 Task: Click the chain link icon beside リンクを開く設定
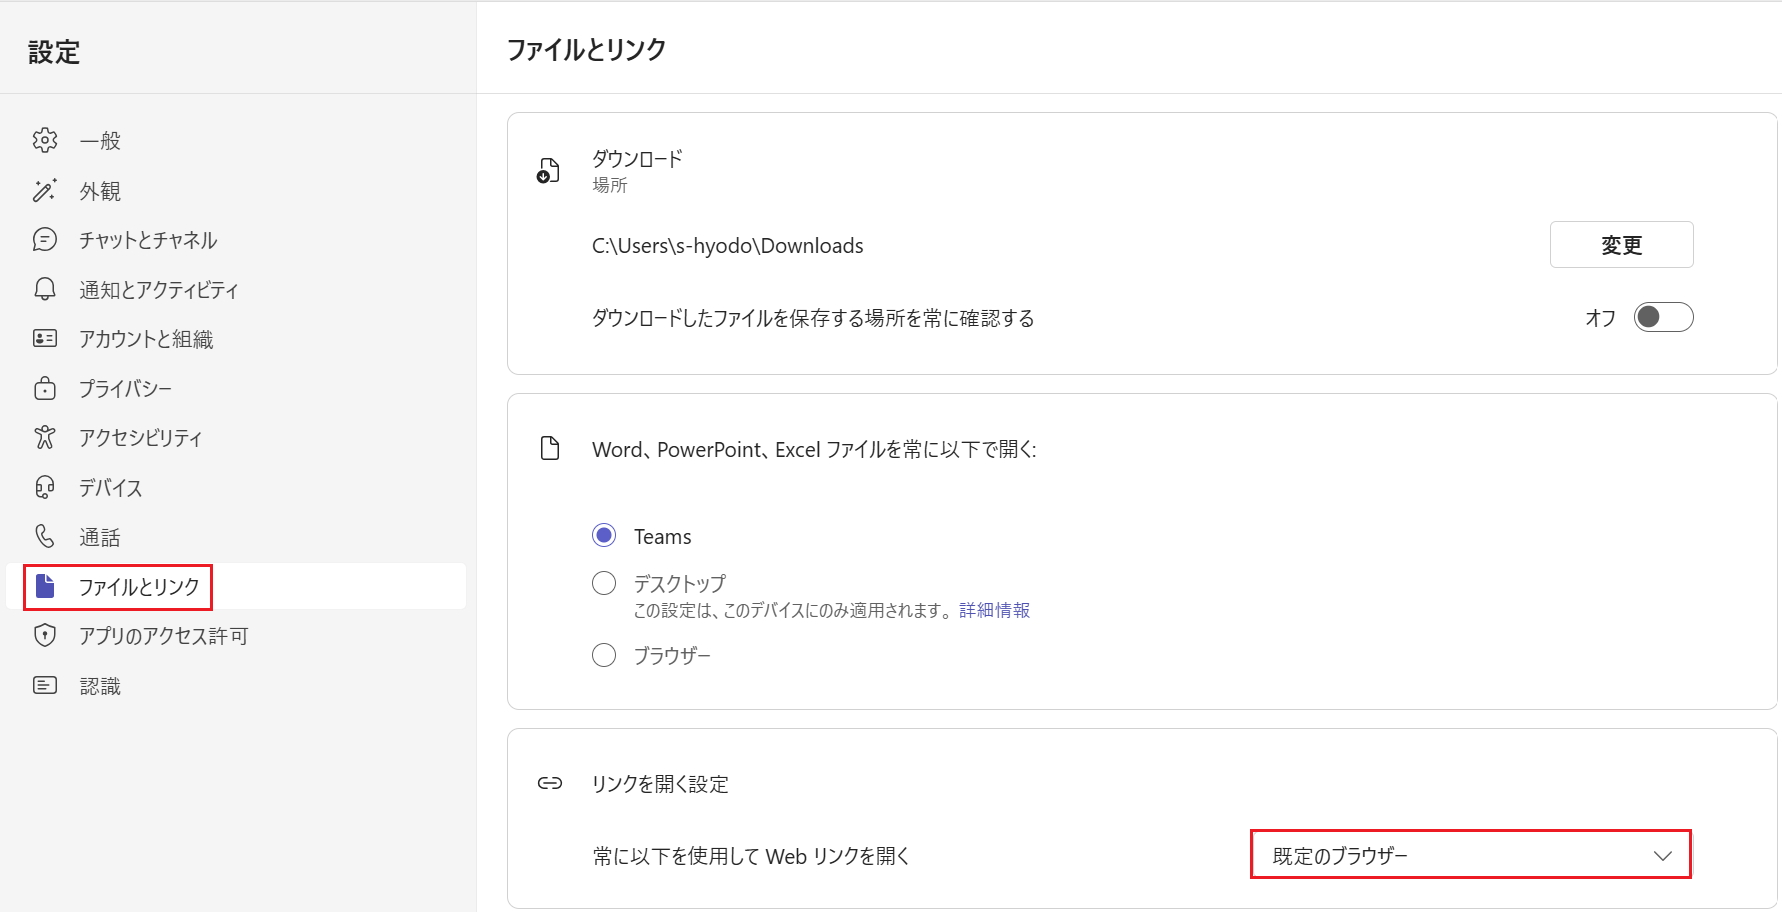pyautogui.click(x=550, y=783)
